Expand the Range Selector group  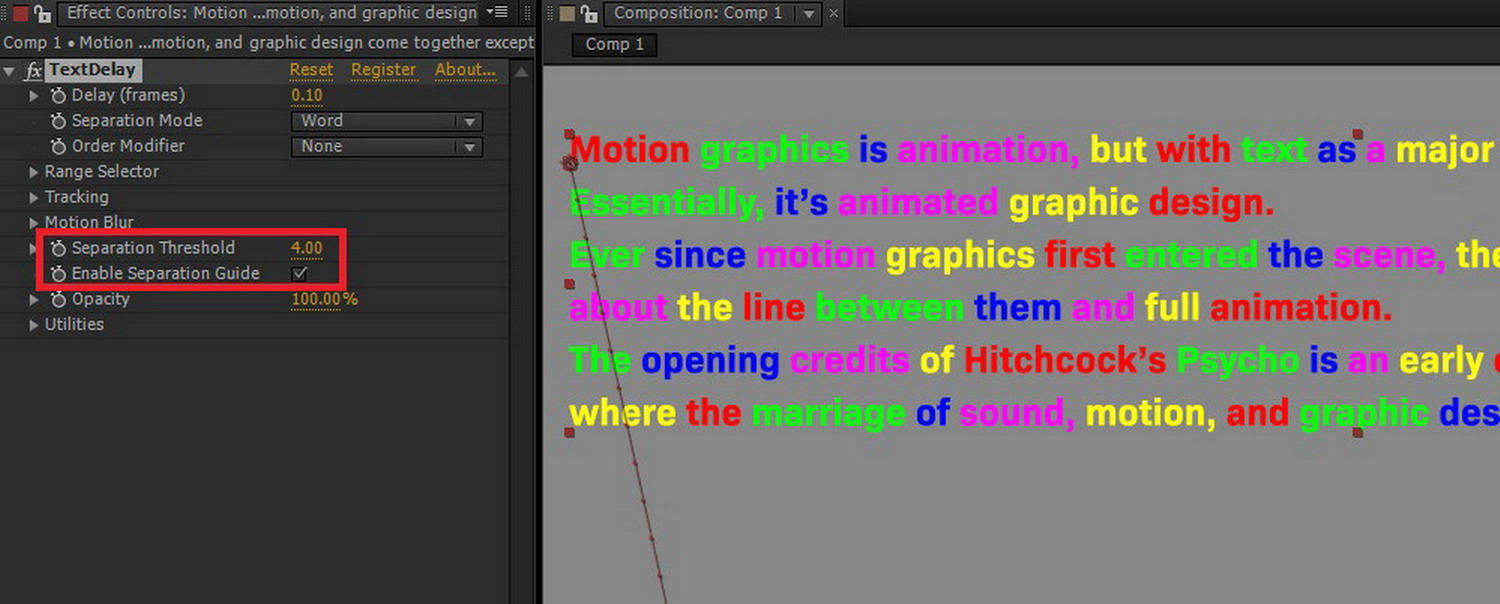(34, 172)
